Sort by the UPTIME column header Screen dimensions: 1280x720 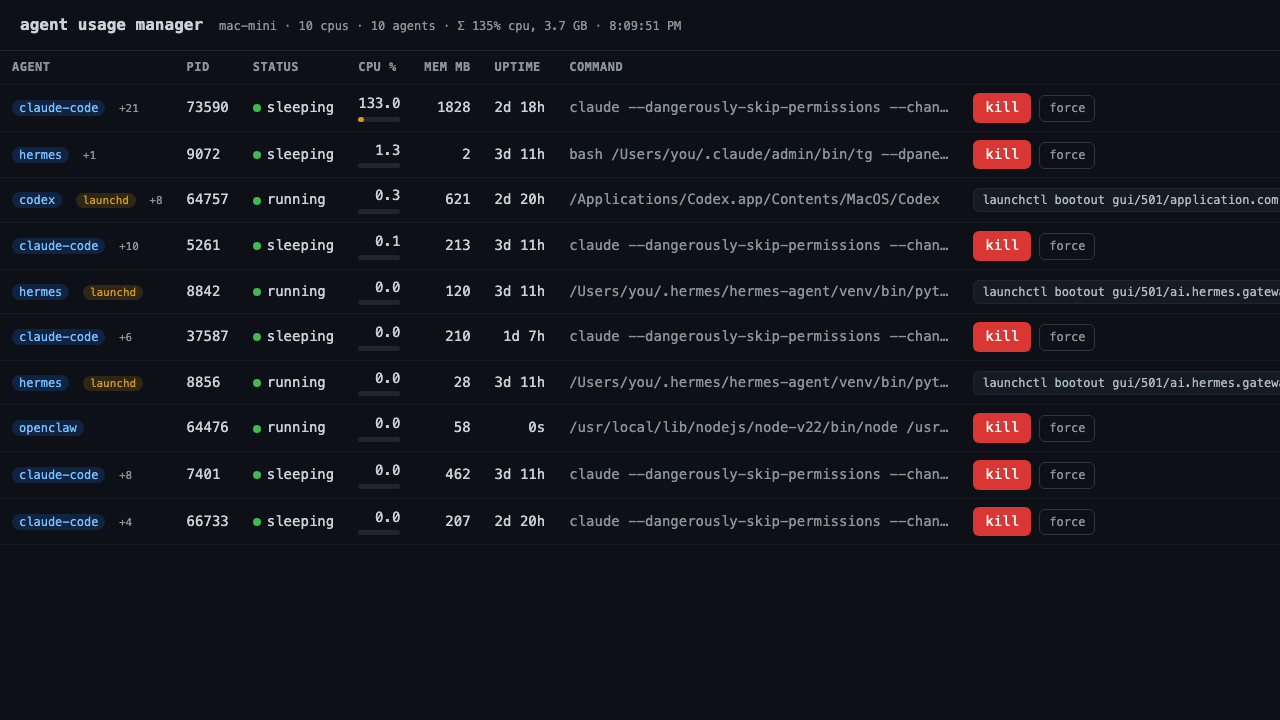point(517,67)
